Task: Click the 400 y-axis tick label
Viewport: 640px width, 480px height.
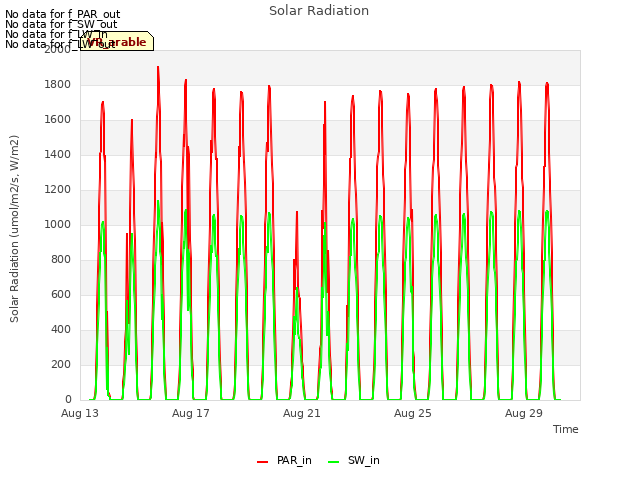Action: pyautogui.click(x=61, y=330)
